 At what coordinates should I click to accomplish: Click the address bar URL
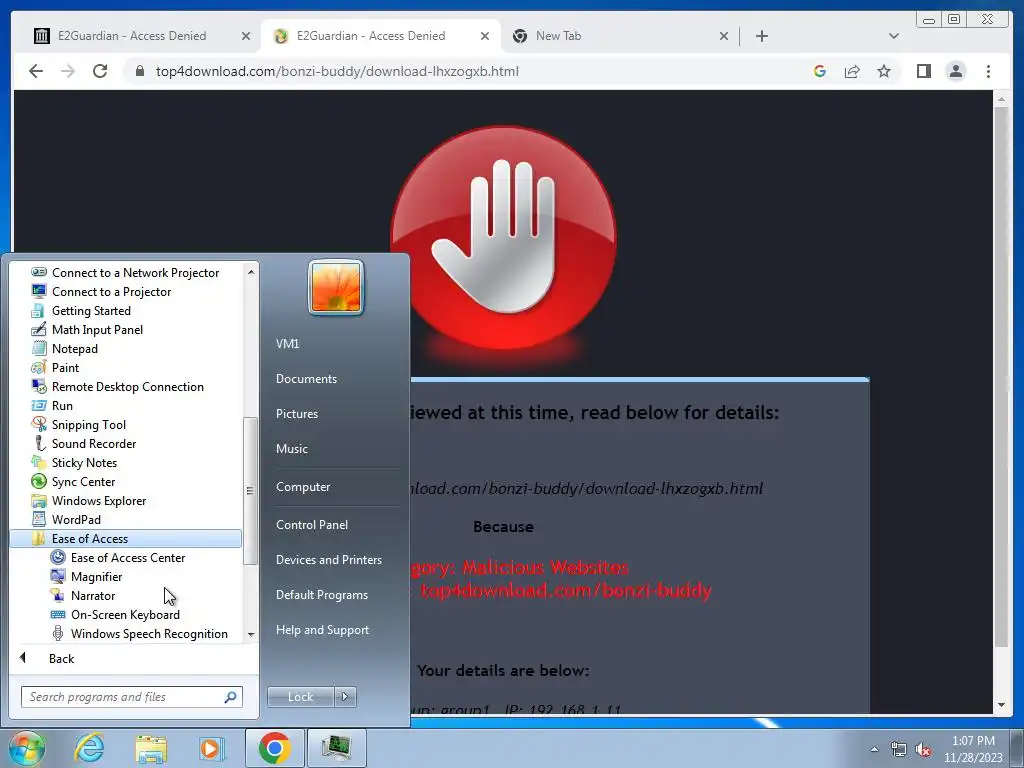click(x=337, y=71)
